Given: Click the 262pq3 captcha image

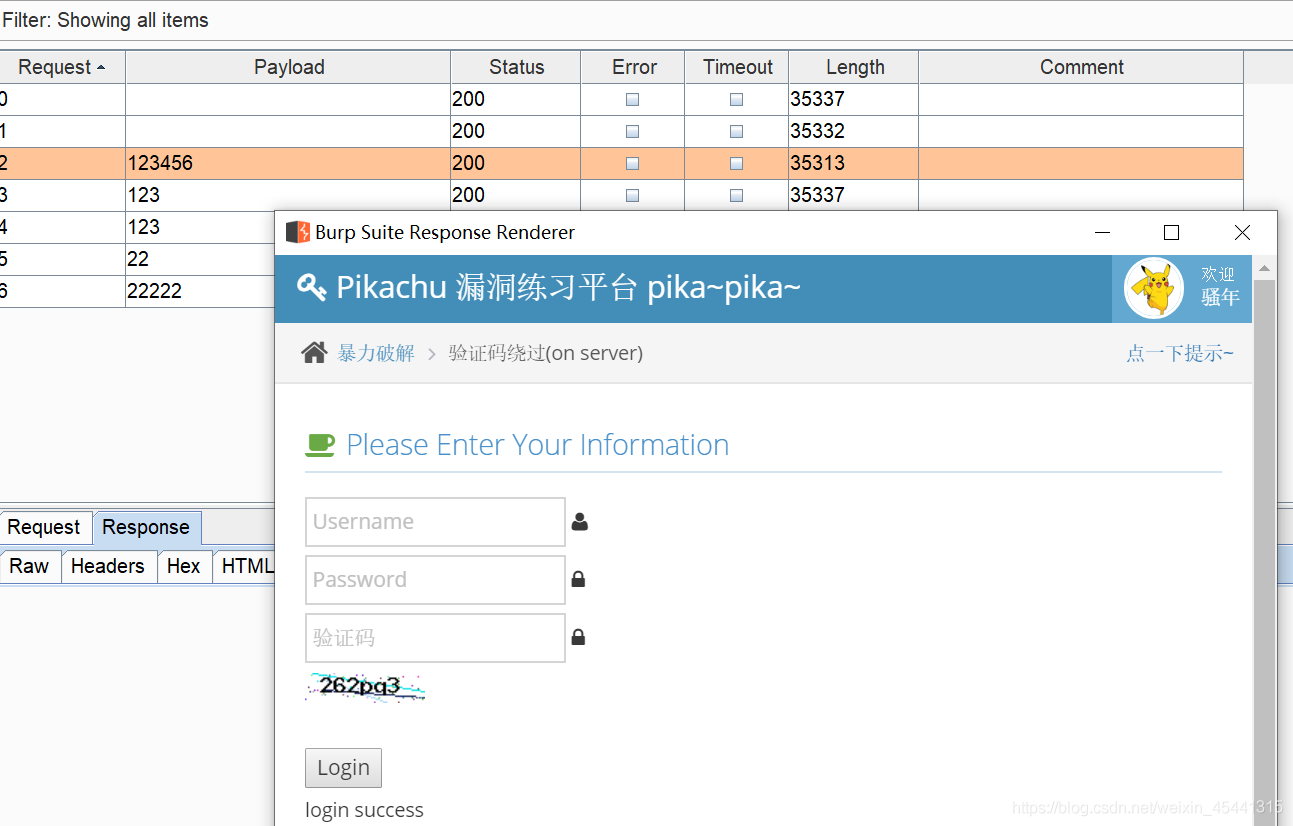Looking at the screenshot, I should tap(366, 687).
